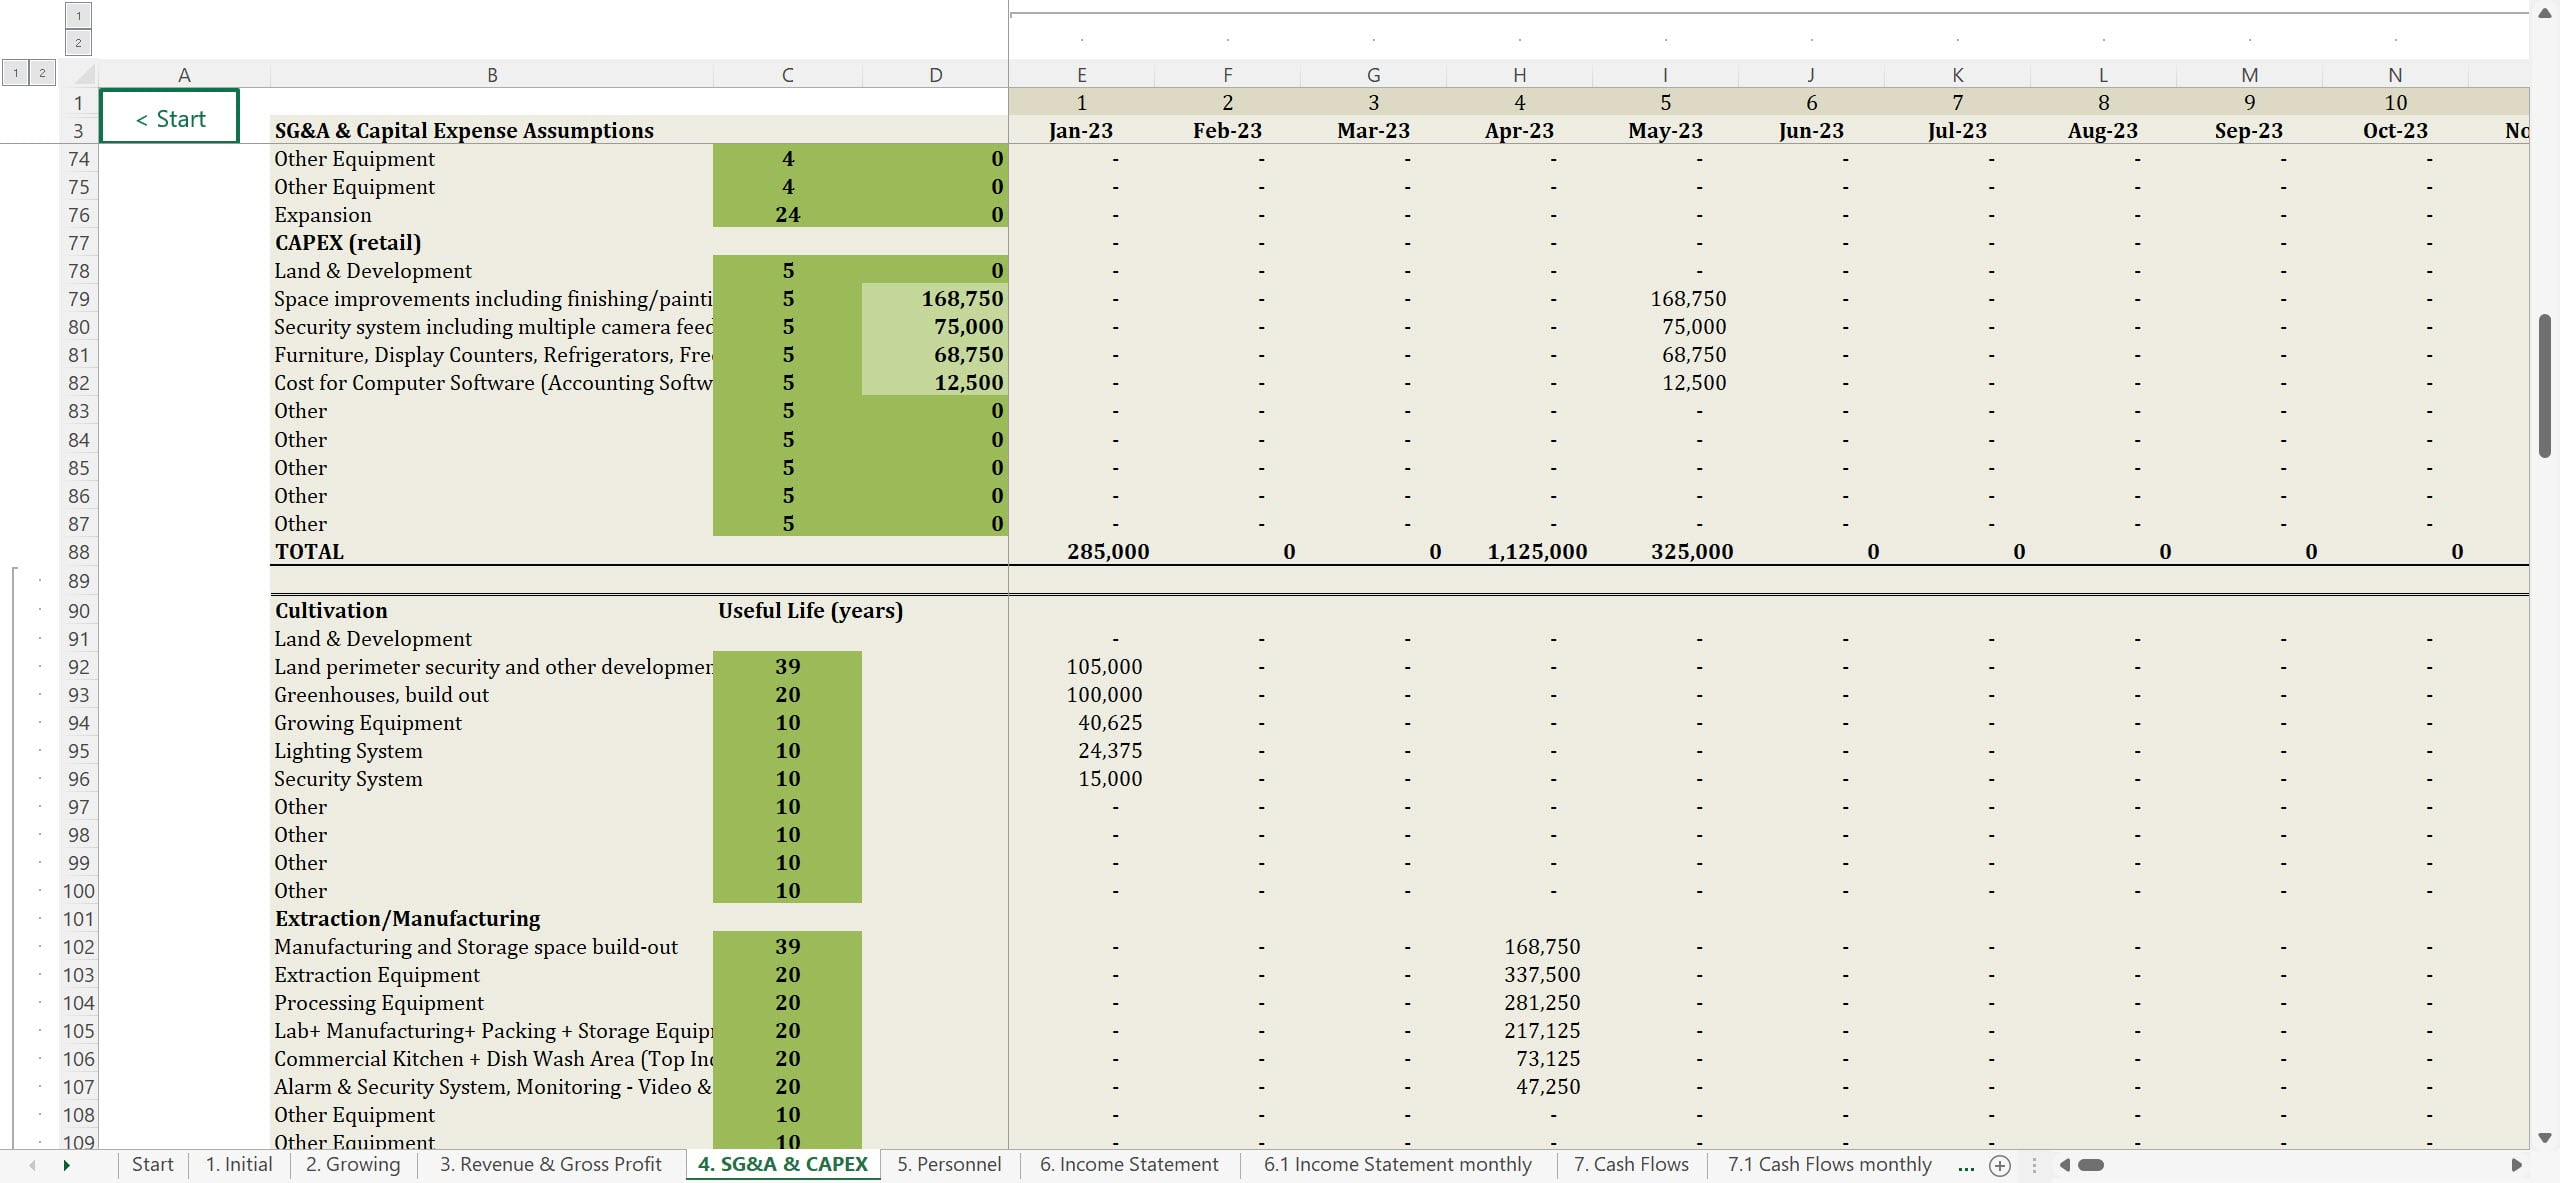Image resolution: width=2560 pixels, height=1183 pixels.
Task: Click the '< Start' link cell
Action: tap(170, 117)
